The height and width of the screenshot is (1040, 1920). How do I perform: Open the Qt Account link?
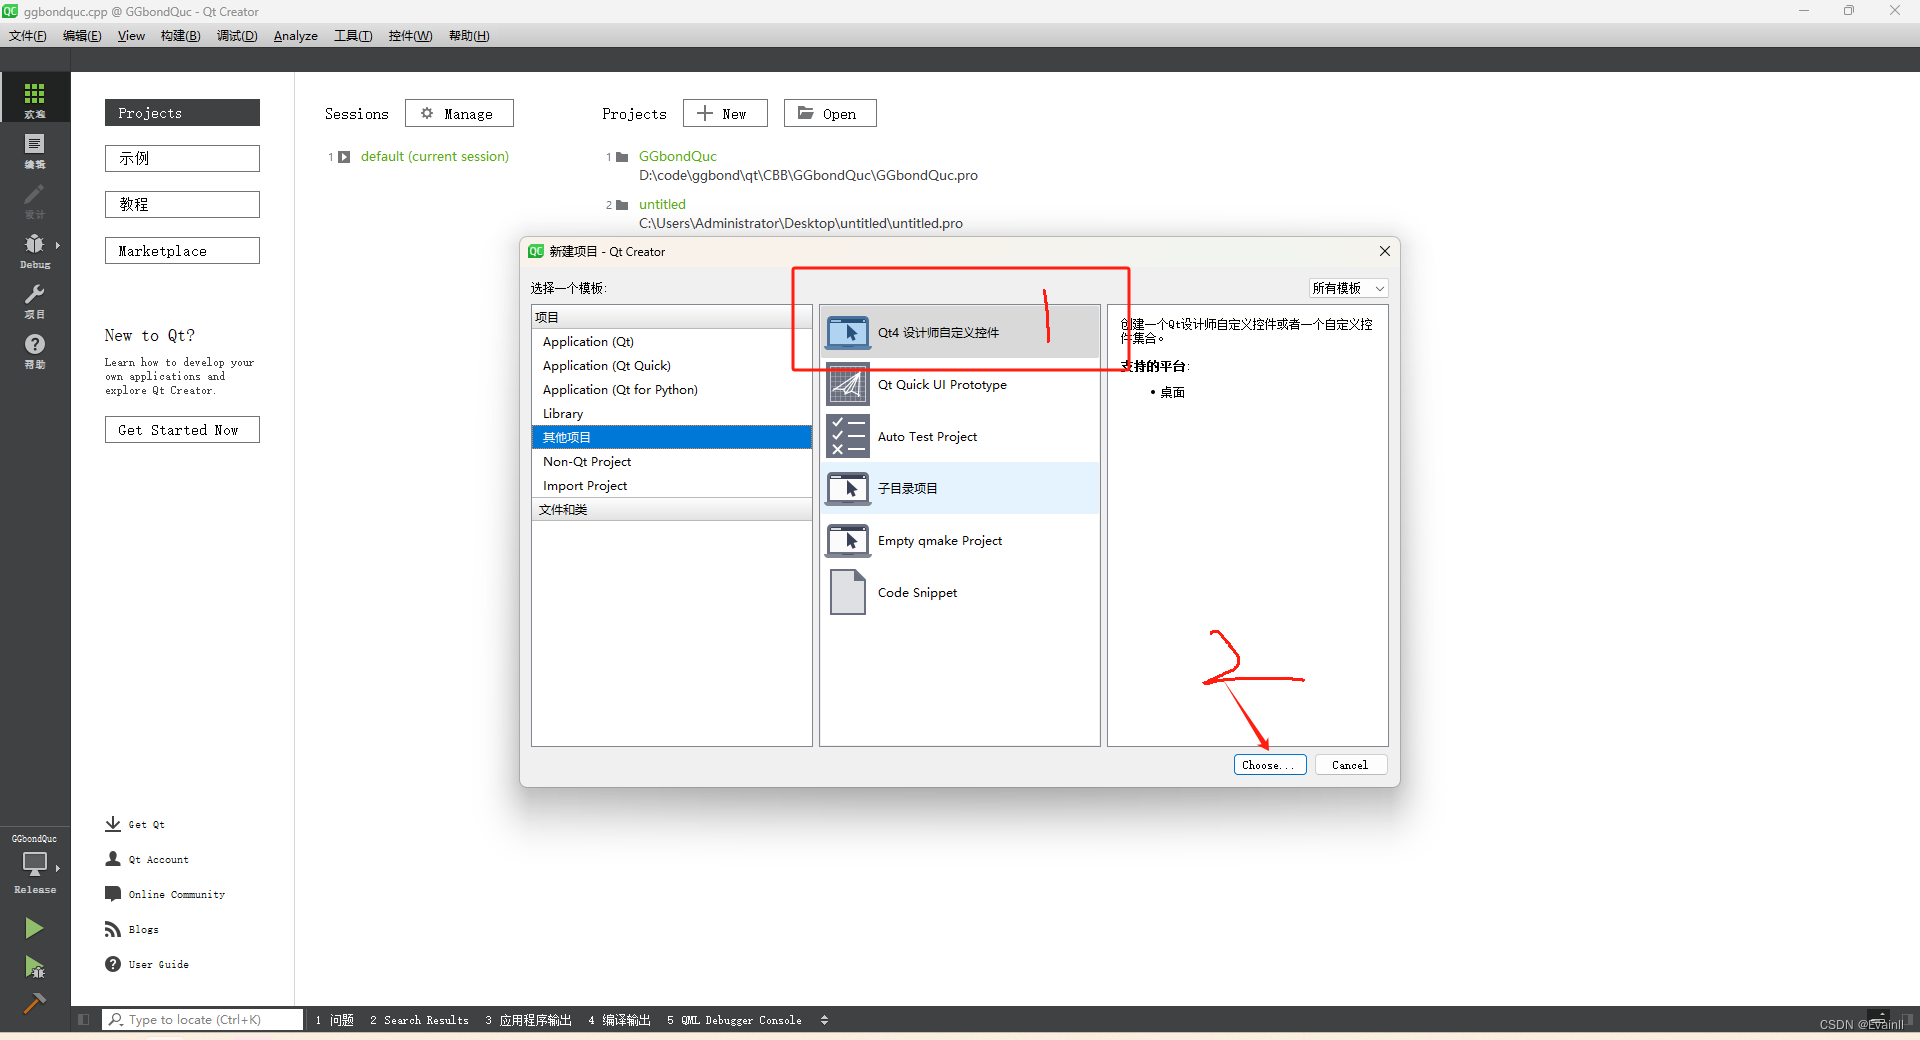[x=147, y=859]
